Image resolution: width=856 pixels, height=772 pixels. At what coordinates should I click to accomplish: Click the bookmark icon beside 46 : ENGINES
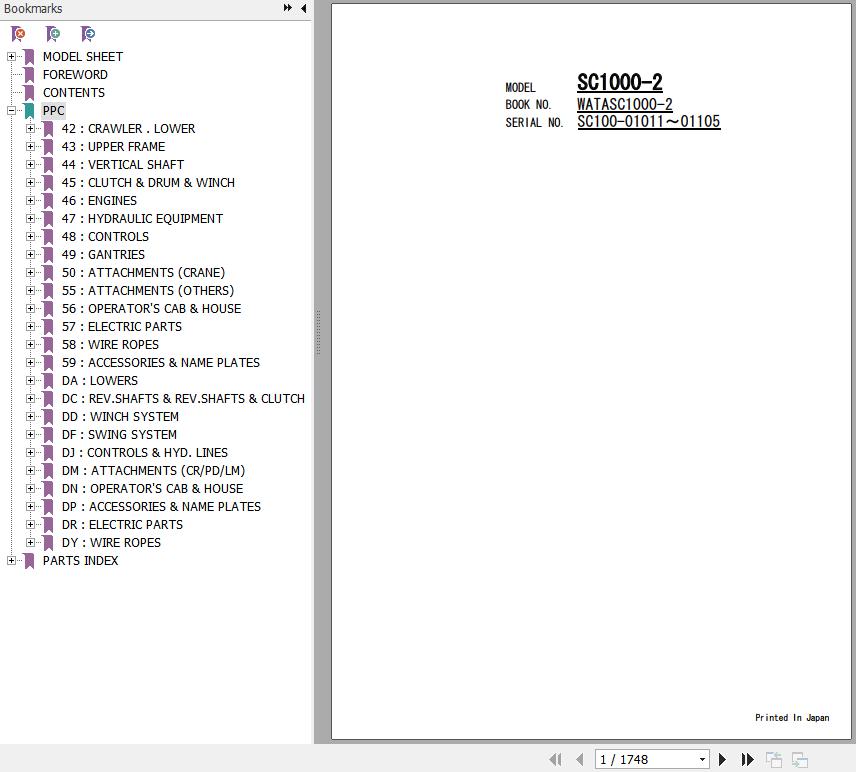point(48,201)
